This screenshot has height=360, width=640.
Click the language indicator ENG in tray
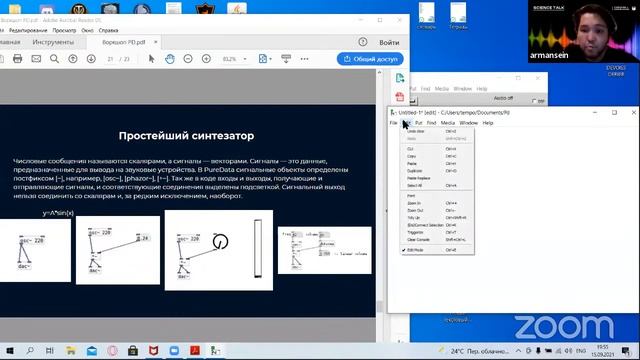click(580, 351)
